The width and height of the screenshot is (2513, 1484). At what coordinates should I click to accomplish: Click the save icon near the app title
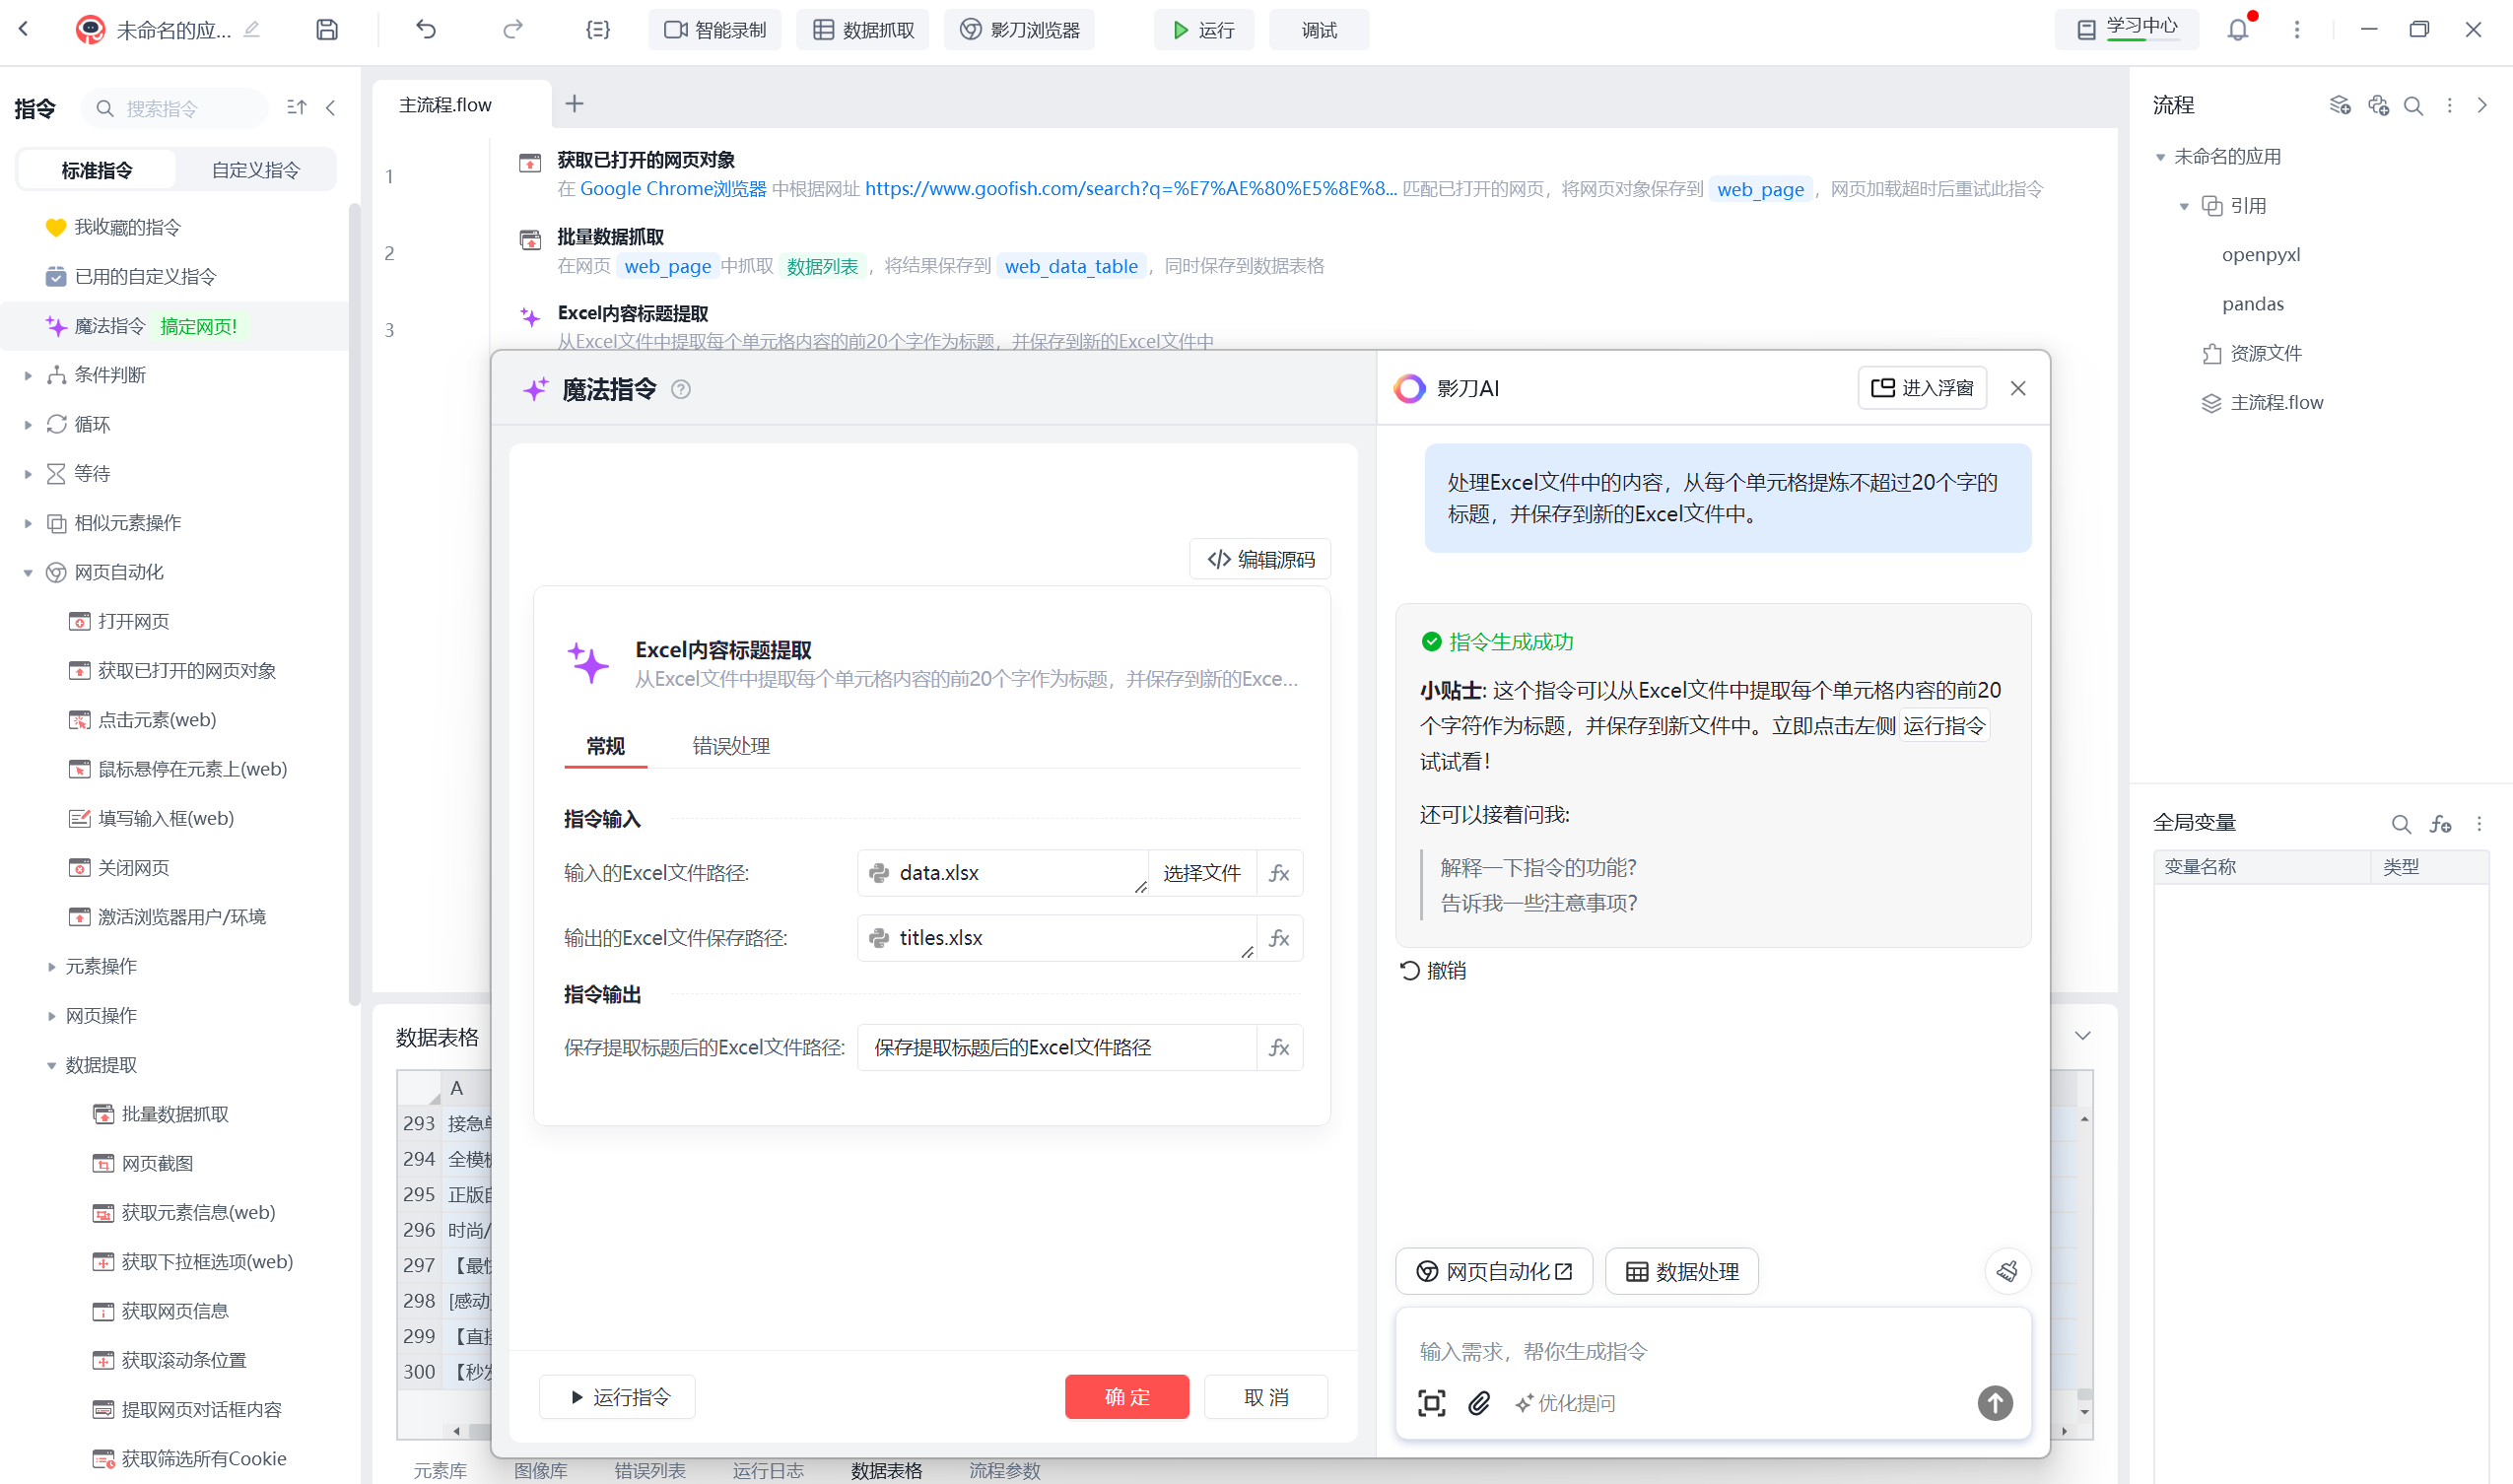[x=326, y=29]
